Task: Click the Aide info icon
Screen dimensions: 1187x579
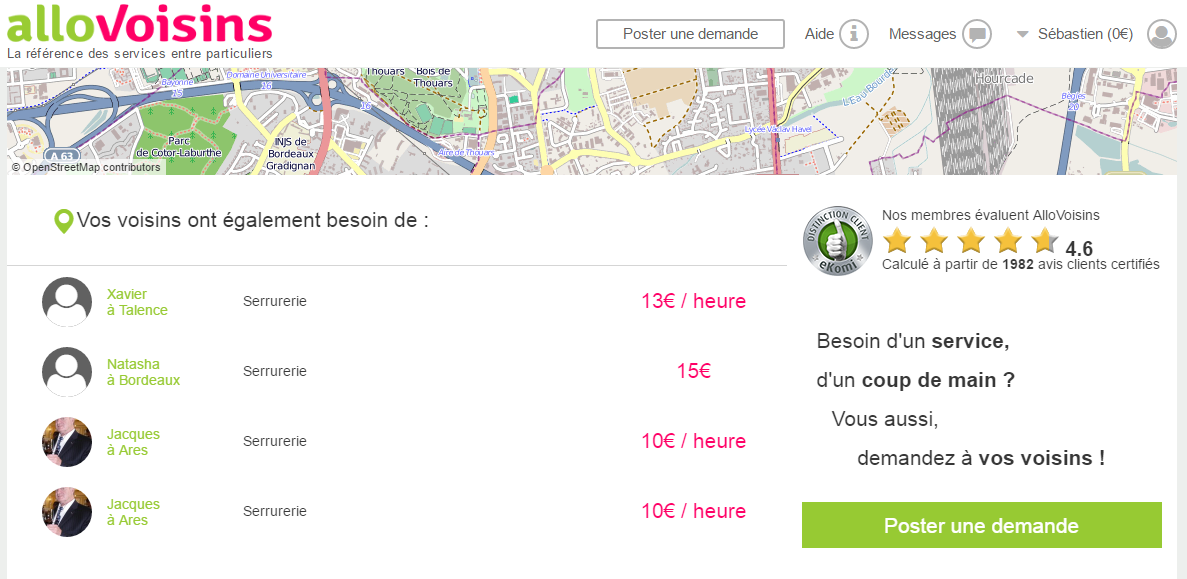Action: pyautogui.click(x=853, y=34)
